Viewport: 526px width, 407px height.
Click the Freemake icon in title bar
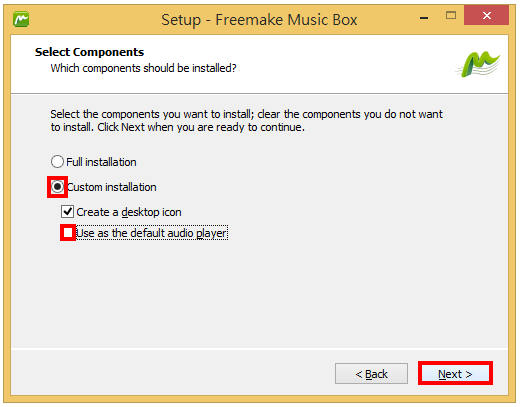pyautogui.click(x=21, y=19)
